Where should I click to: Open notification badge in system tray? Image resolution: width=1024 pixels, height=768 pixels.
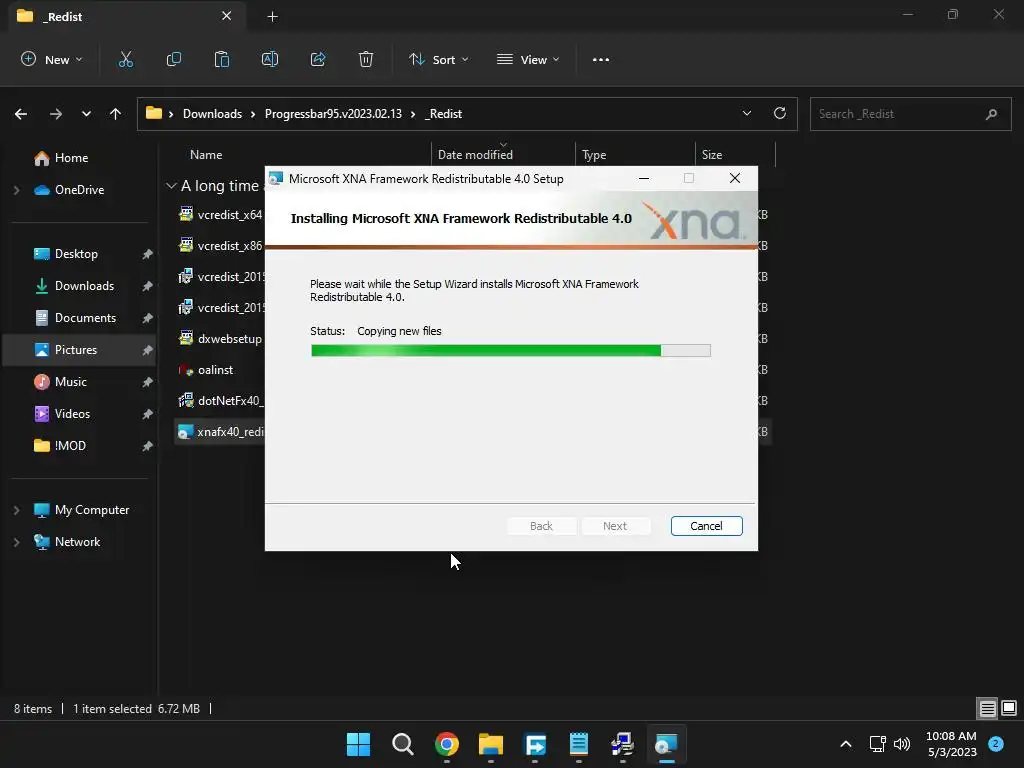click(x=996, y=744)
